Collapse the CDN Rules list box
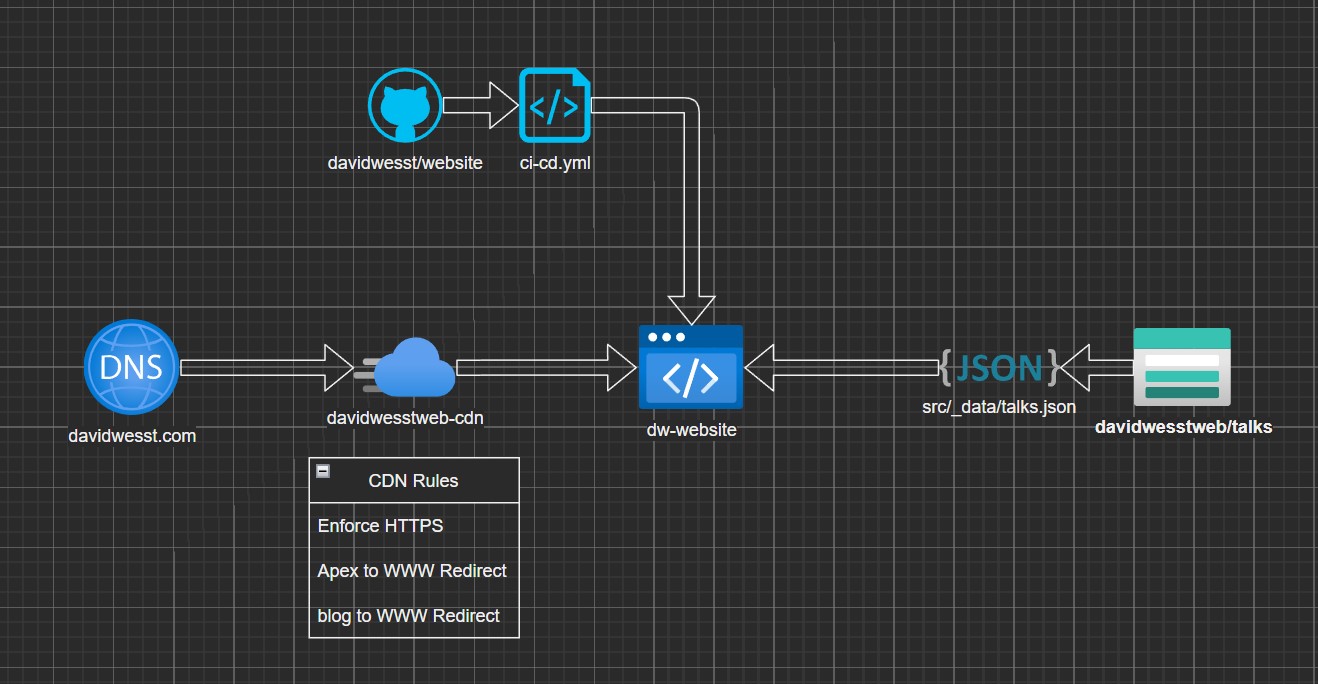 point(323,471)
